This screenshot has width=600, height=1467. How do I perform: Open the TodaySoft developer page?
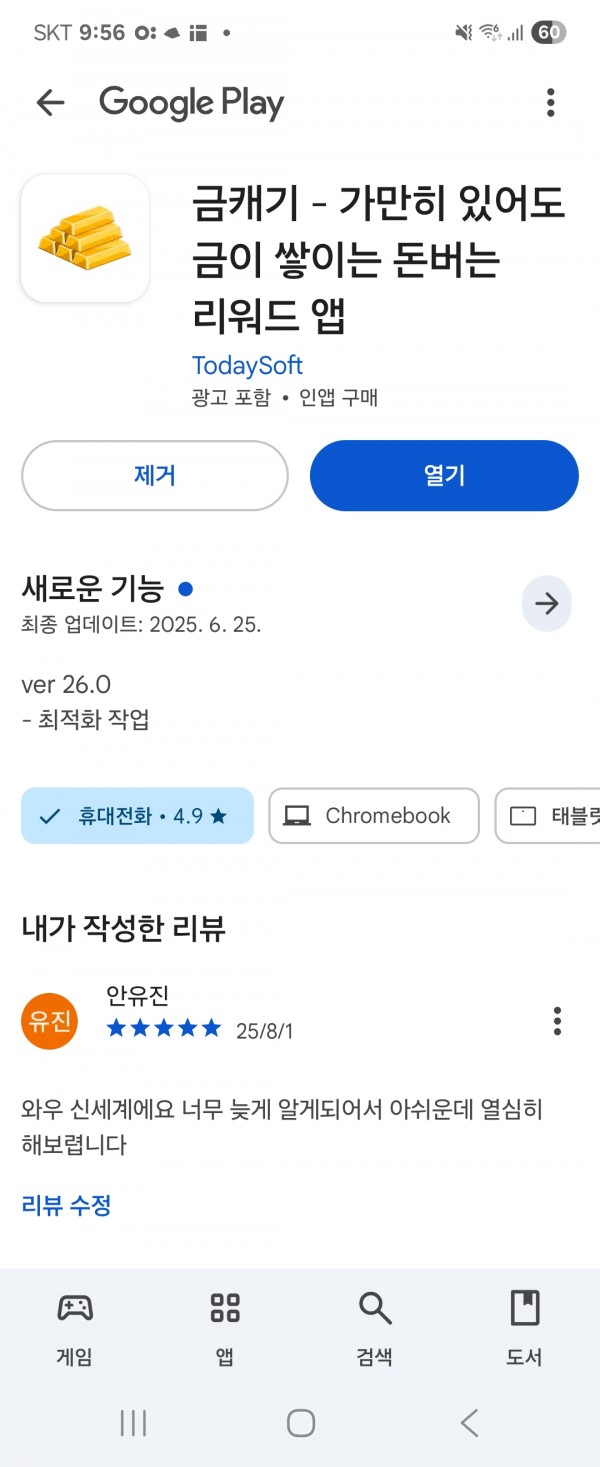247,365
